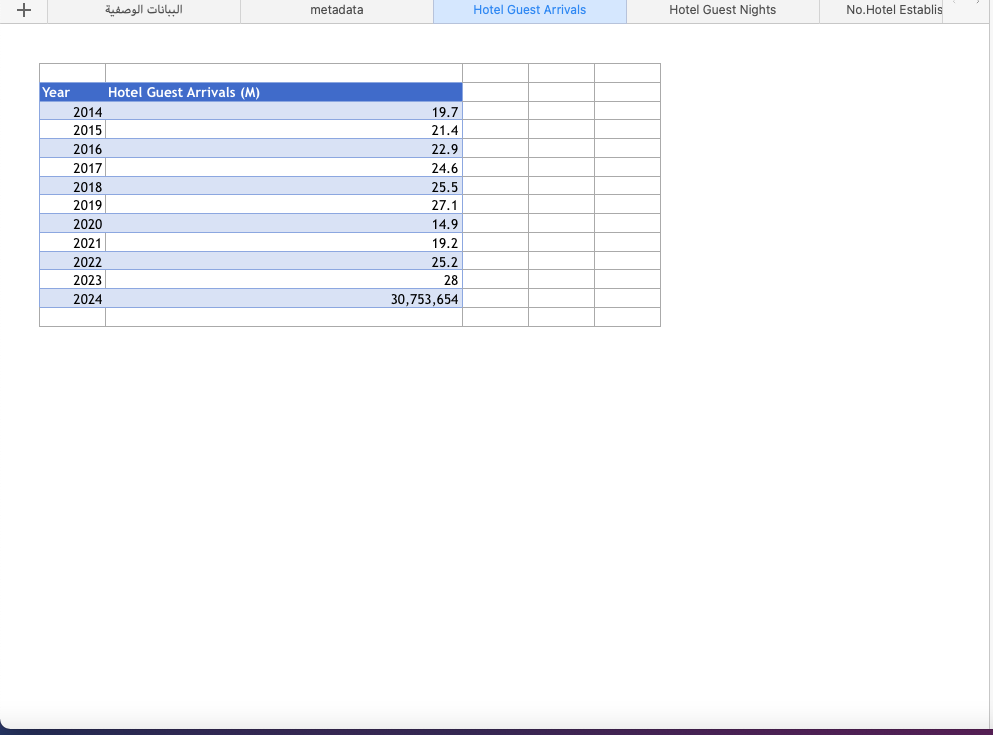
Task: Select the 2019 year cell
Action: (72, 205)
